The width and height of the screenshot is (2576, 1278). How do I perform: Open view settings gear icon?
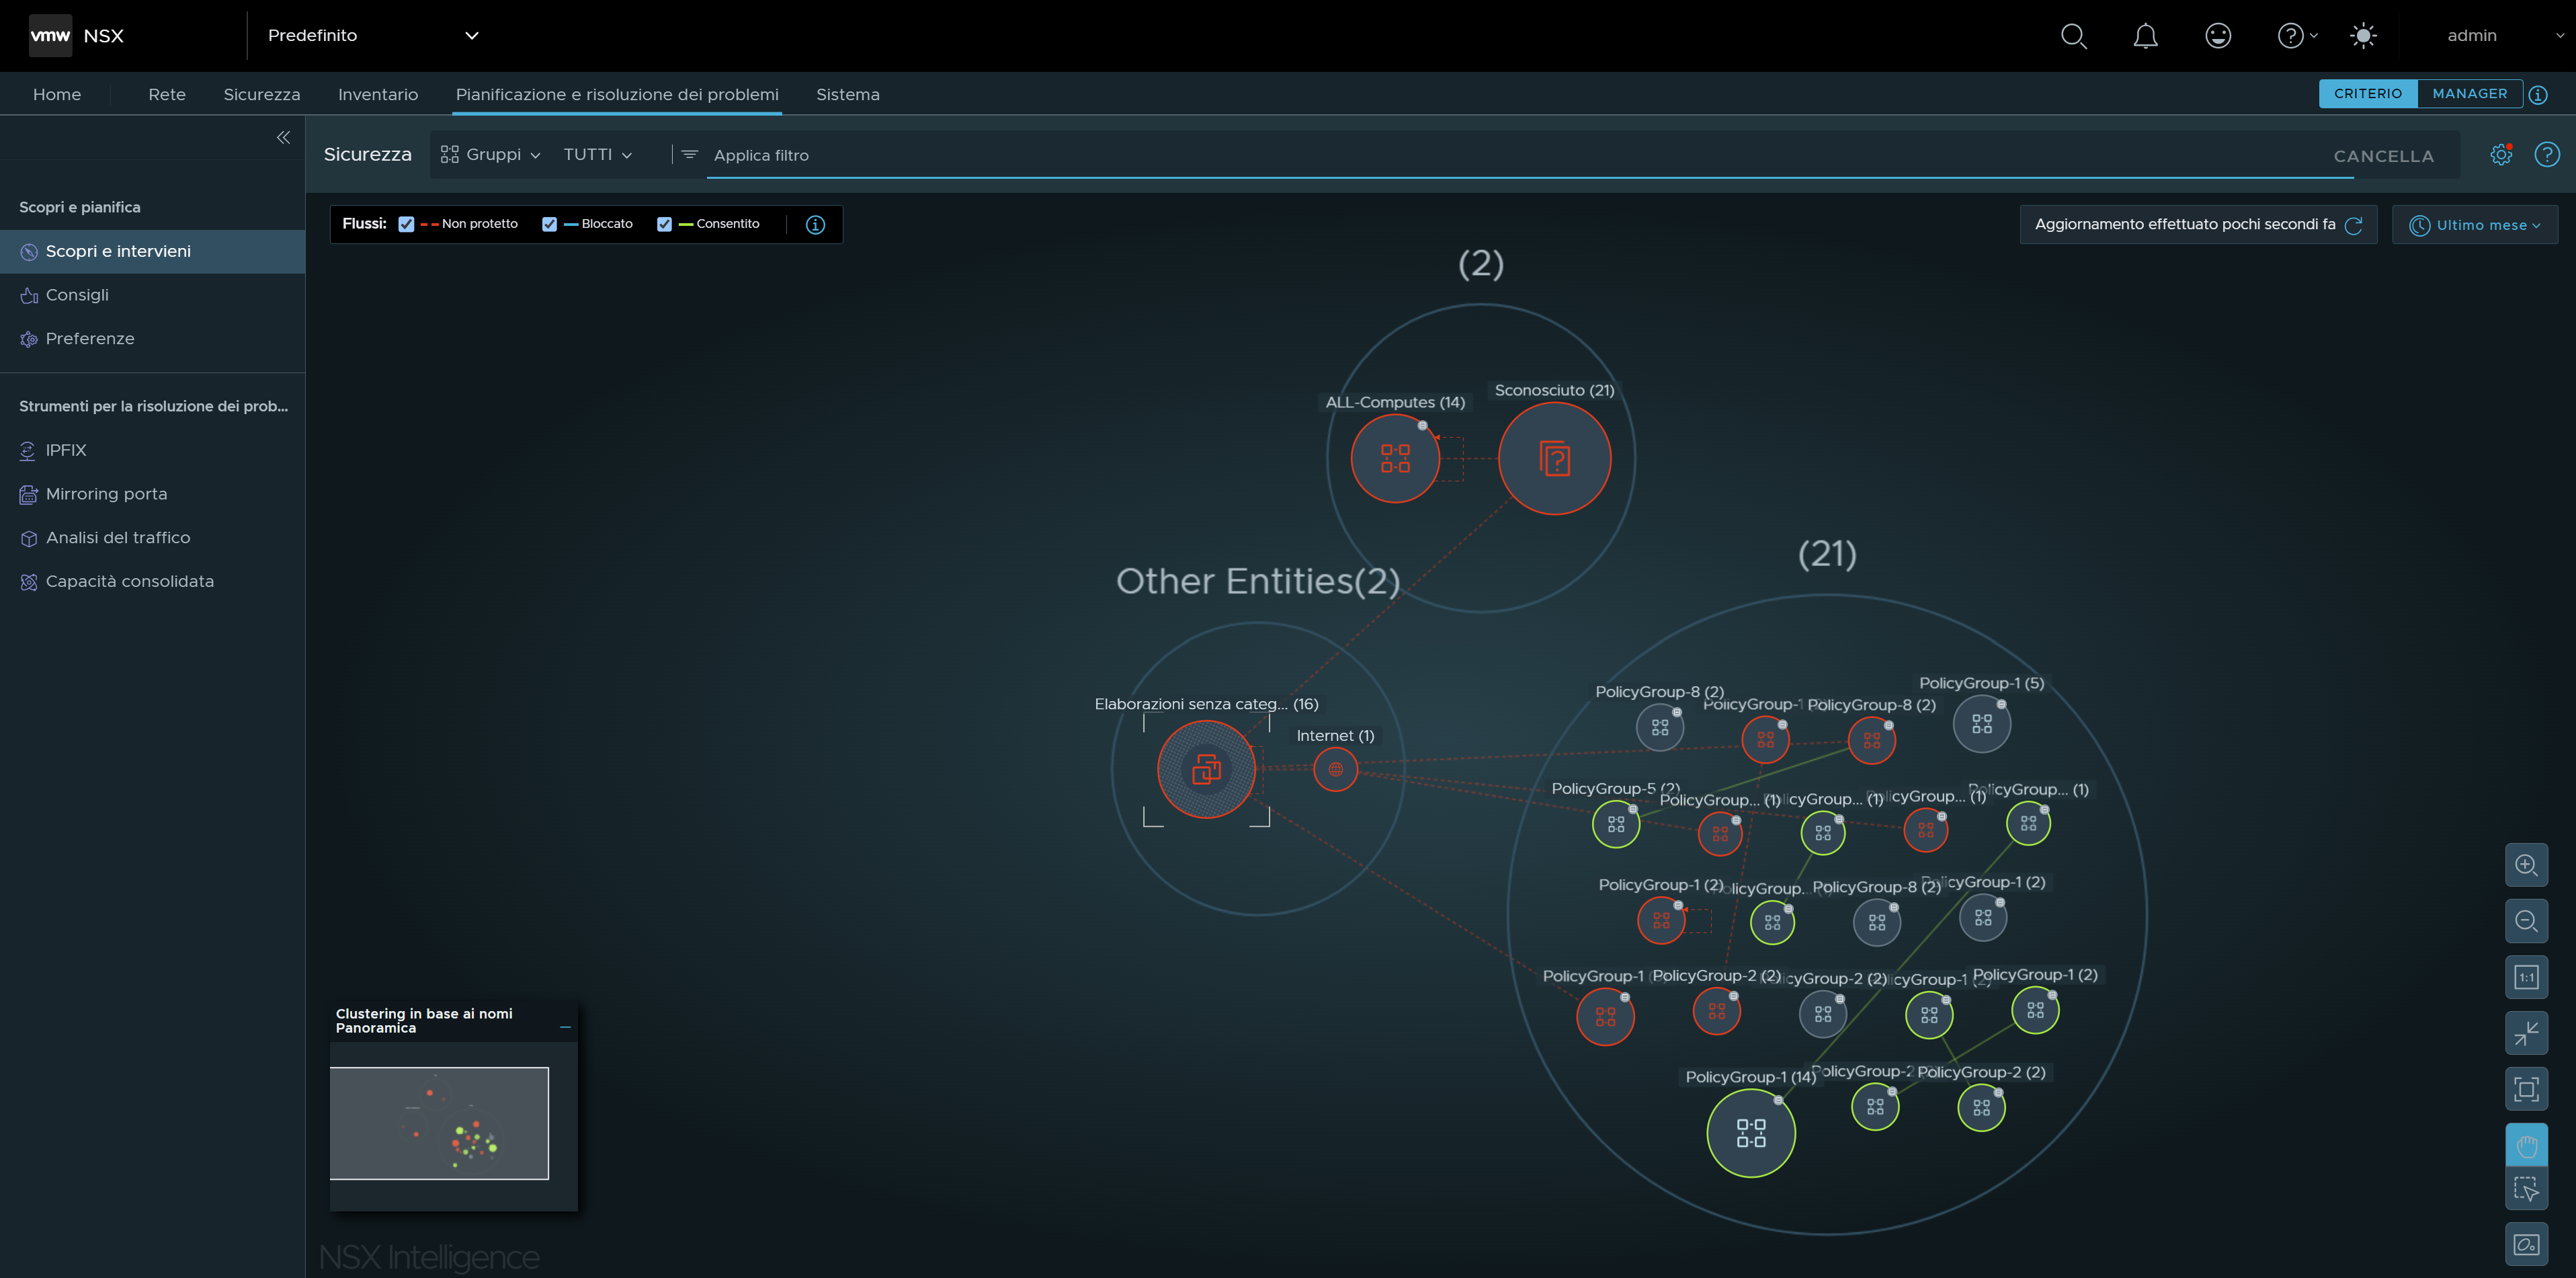[x=2501, y=155]
